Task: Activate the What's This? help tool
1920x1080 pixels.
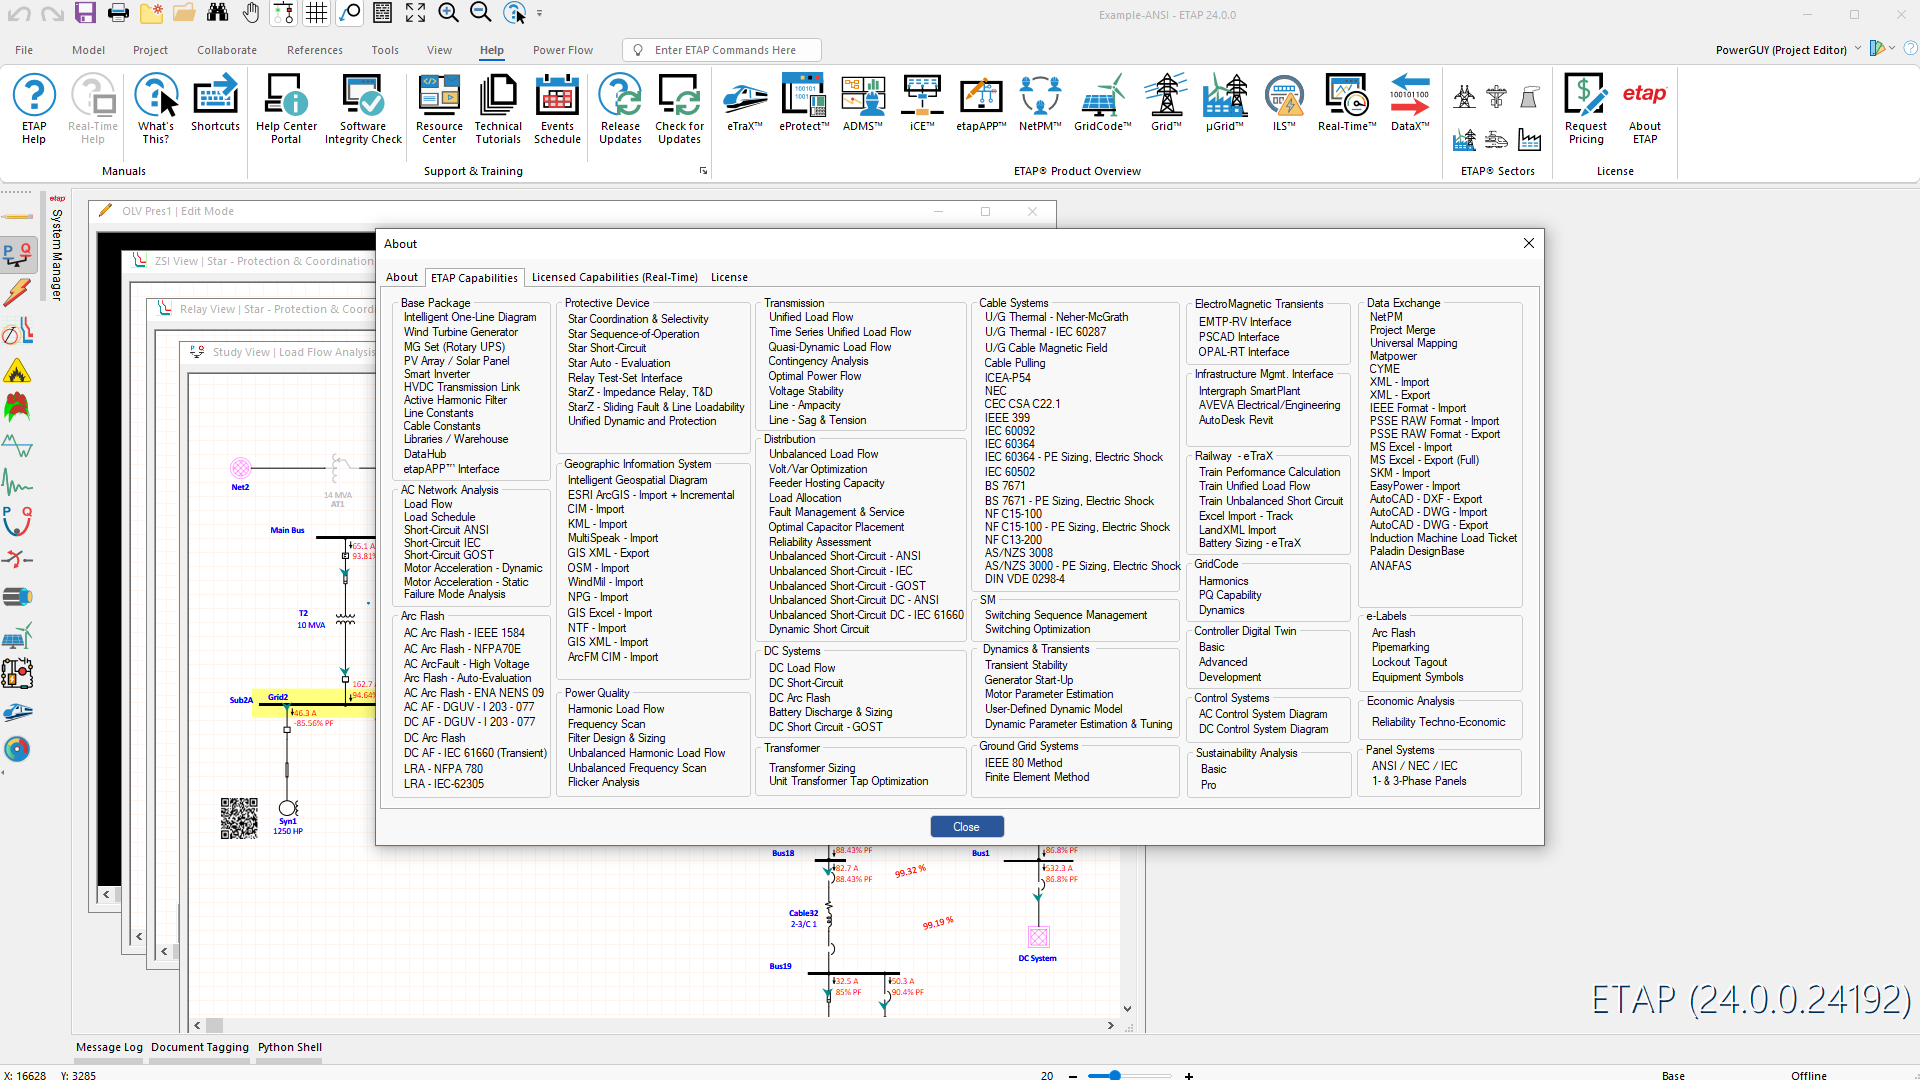Action: click(x=155, y=109)
